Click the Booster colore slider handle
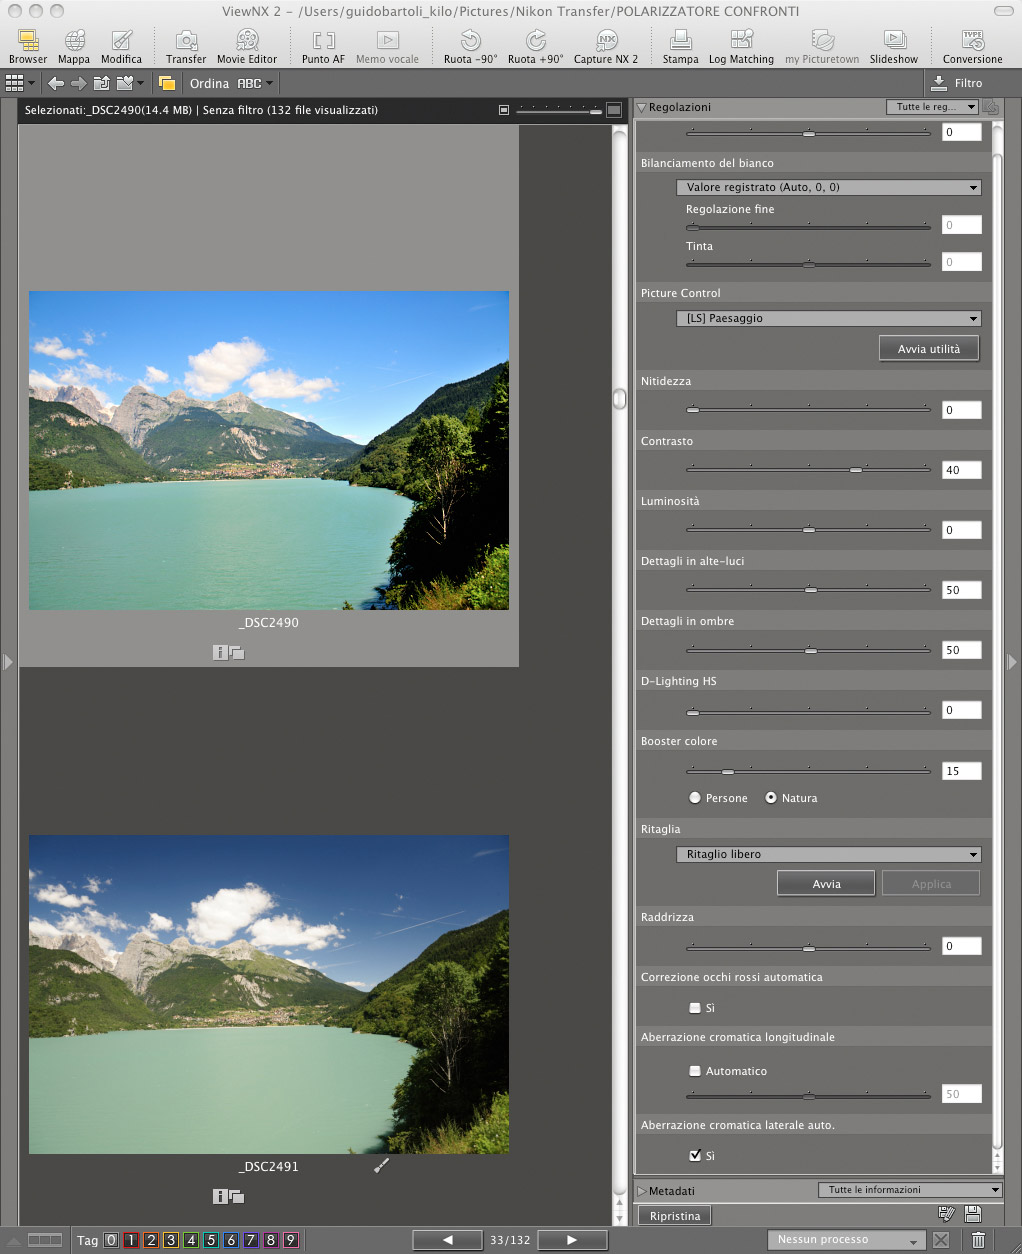Image resolution: width=1022 pixels, height=1254 pixels. [728, 771]
